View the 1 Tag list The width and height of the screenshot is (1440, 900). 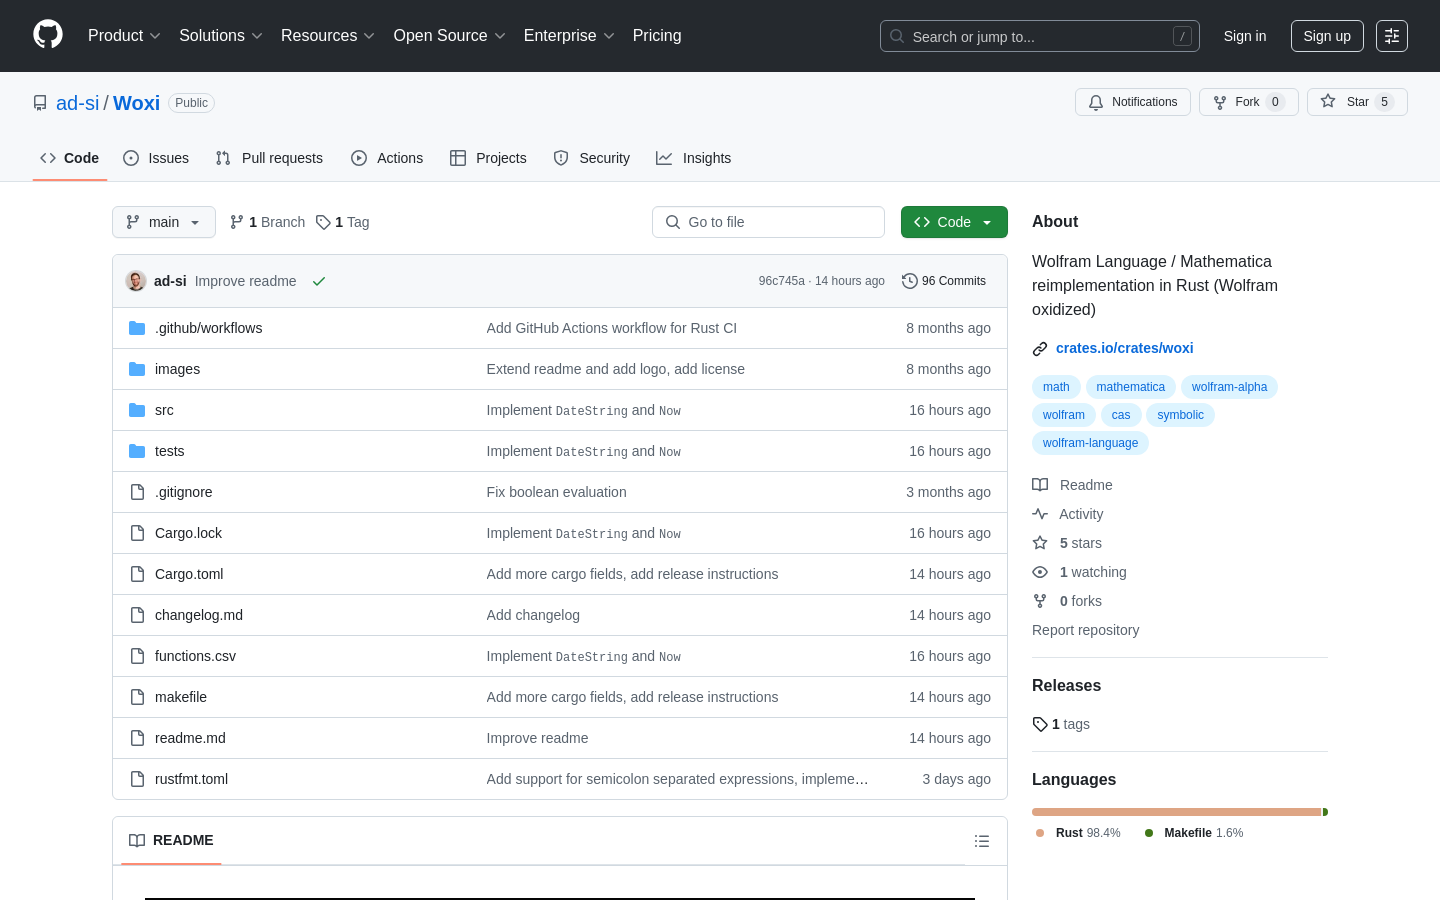tap(343, 222)
